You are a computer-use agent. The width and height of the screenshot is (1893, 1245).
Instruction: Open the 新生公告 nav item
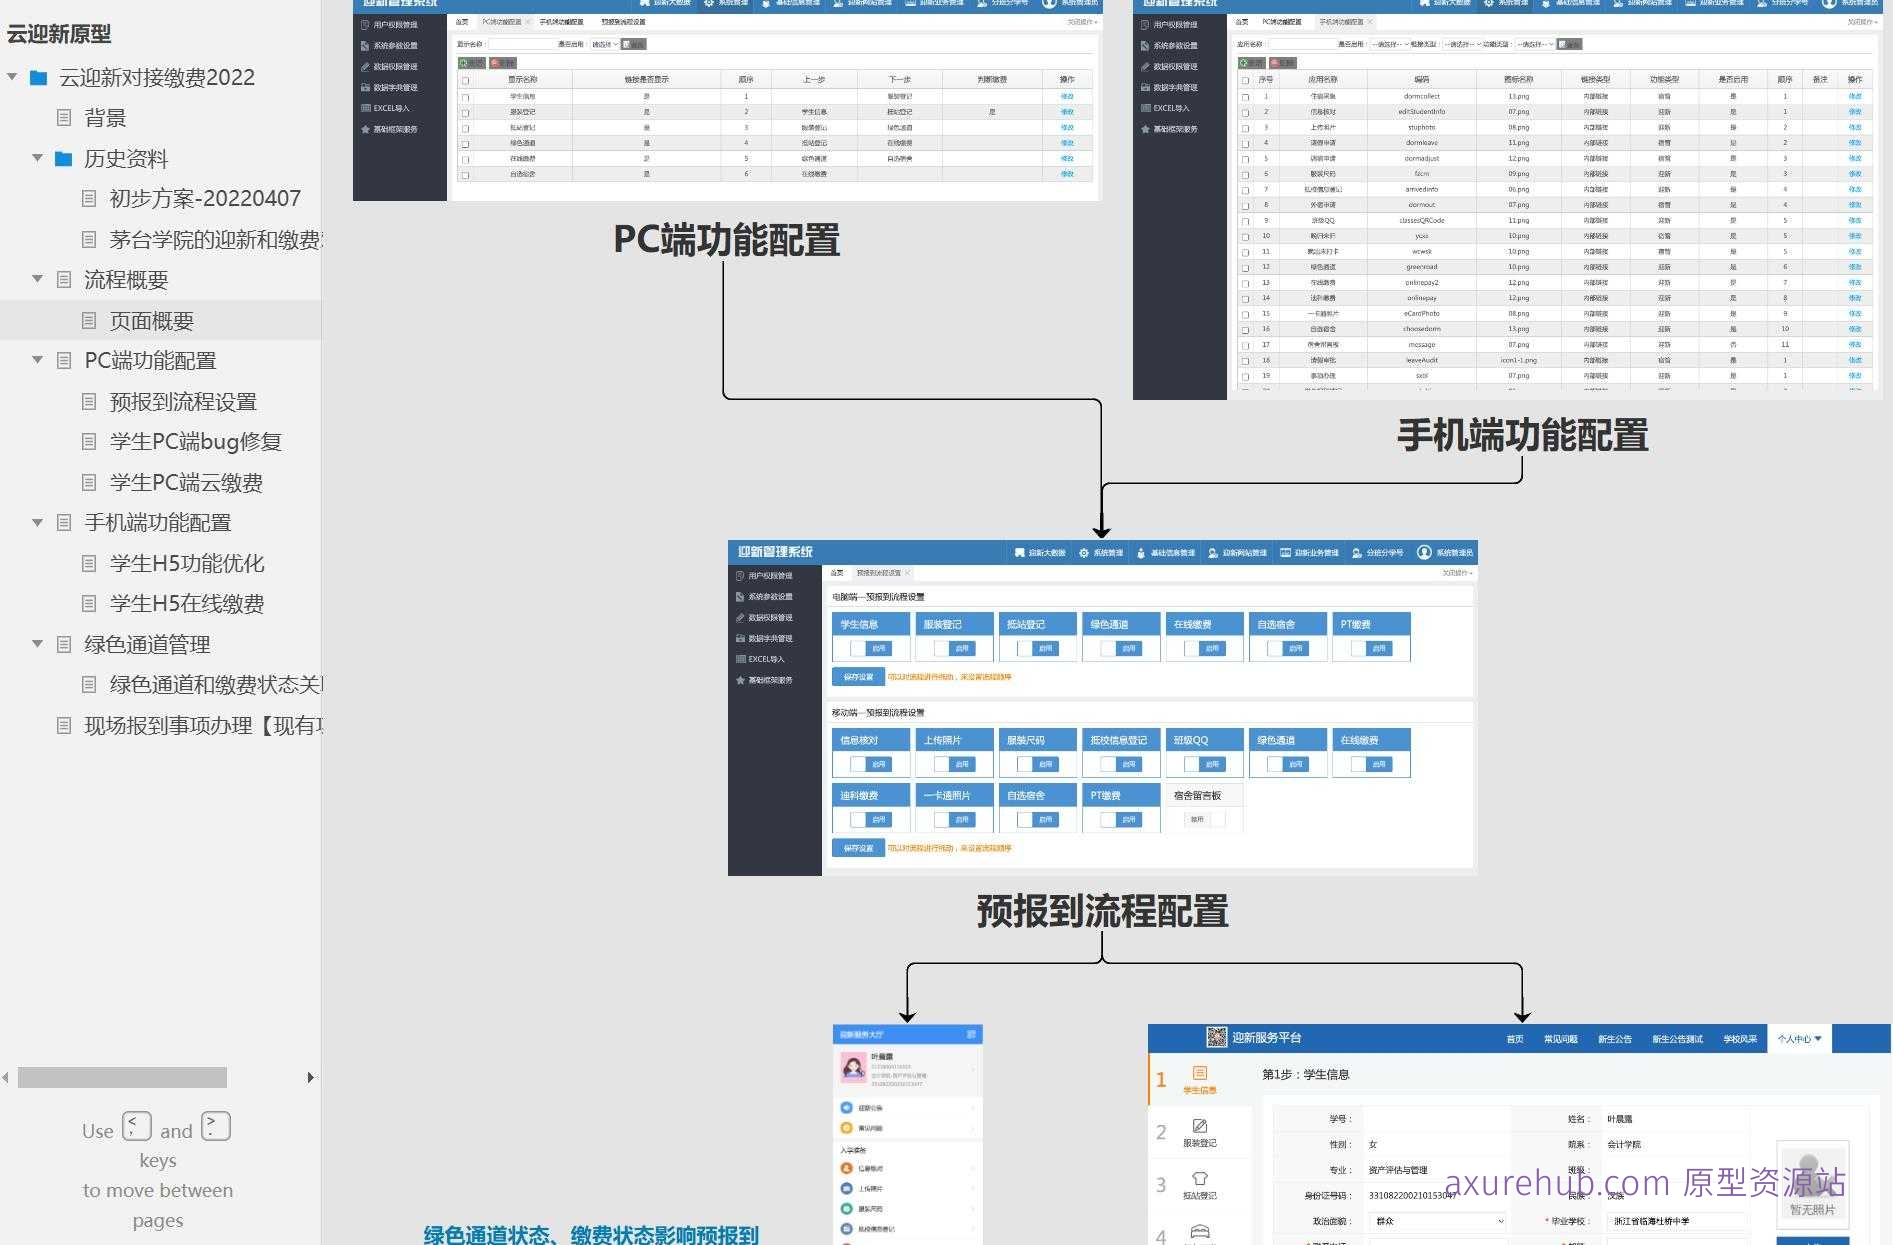[x=1614, y=1039]
